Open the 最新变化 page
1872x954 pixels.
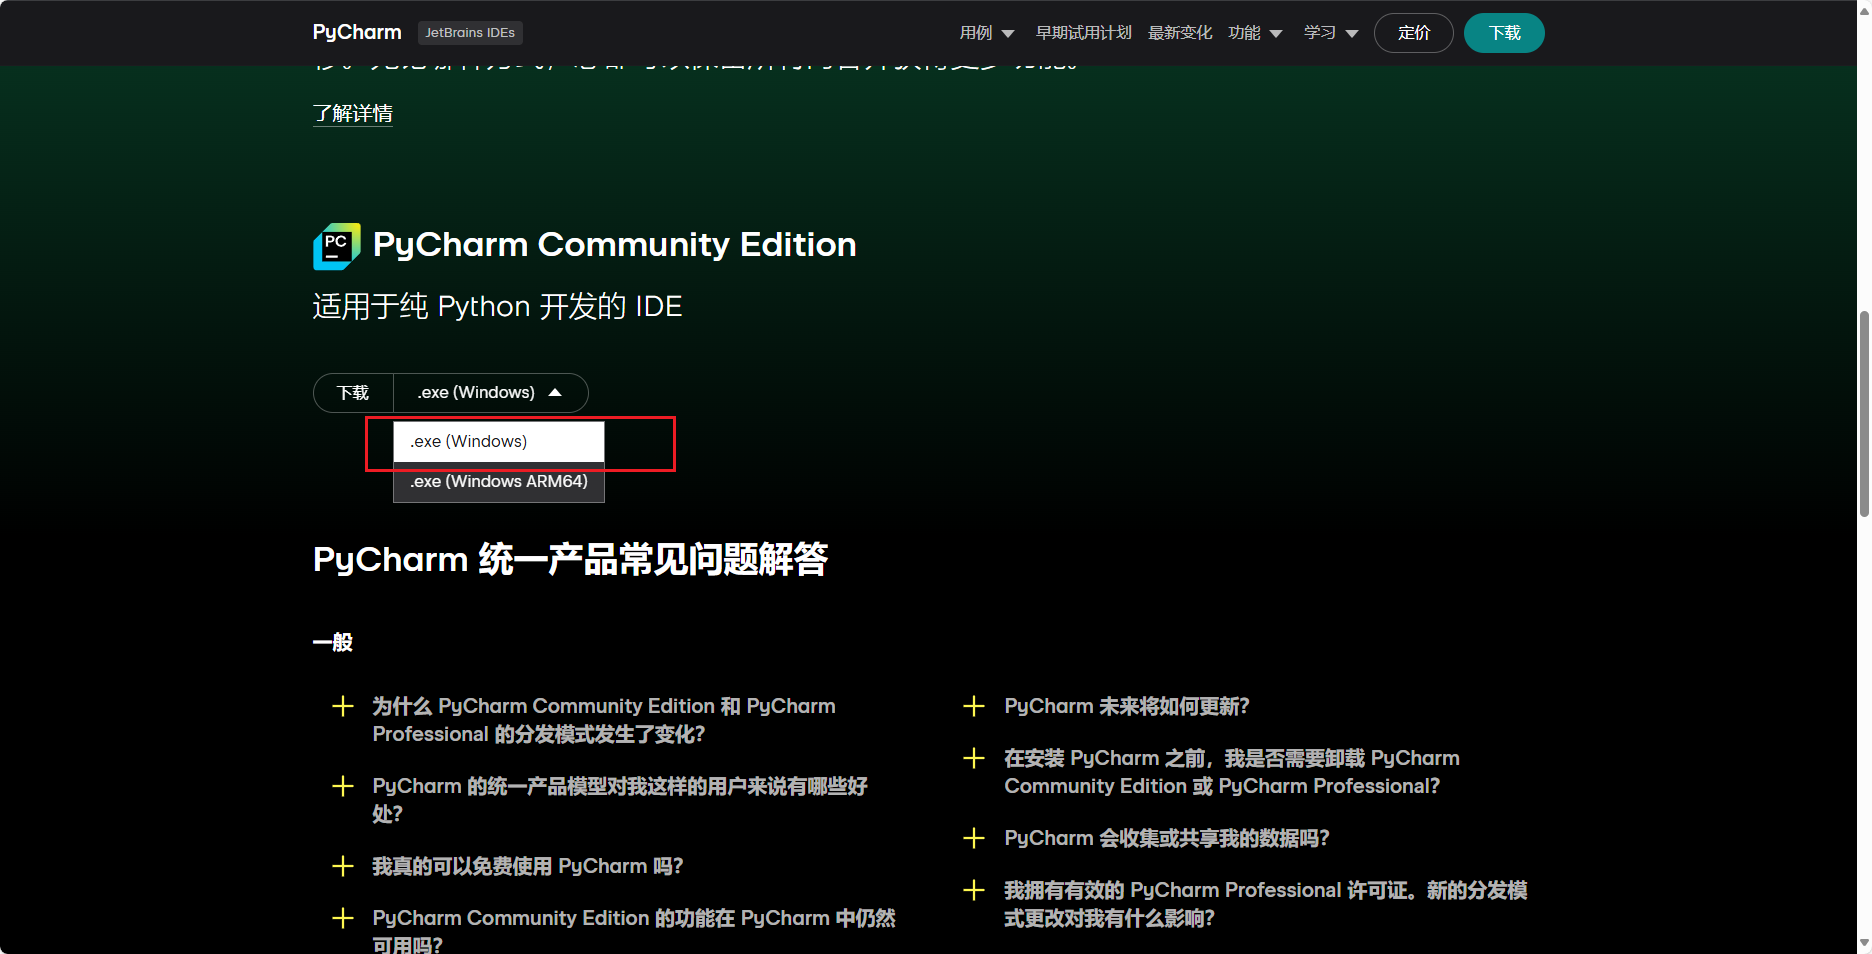(1180, 33)
